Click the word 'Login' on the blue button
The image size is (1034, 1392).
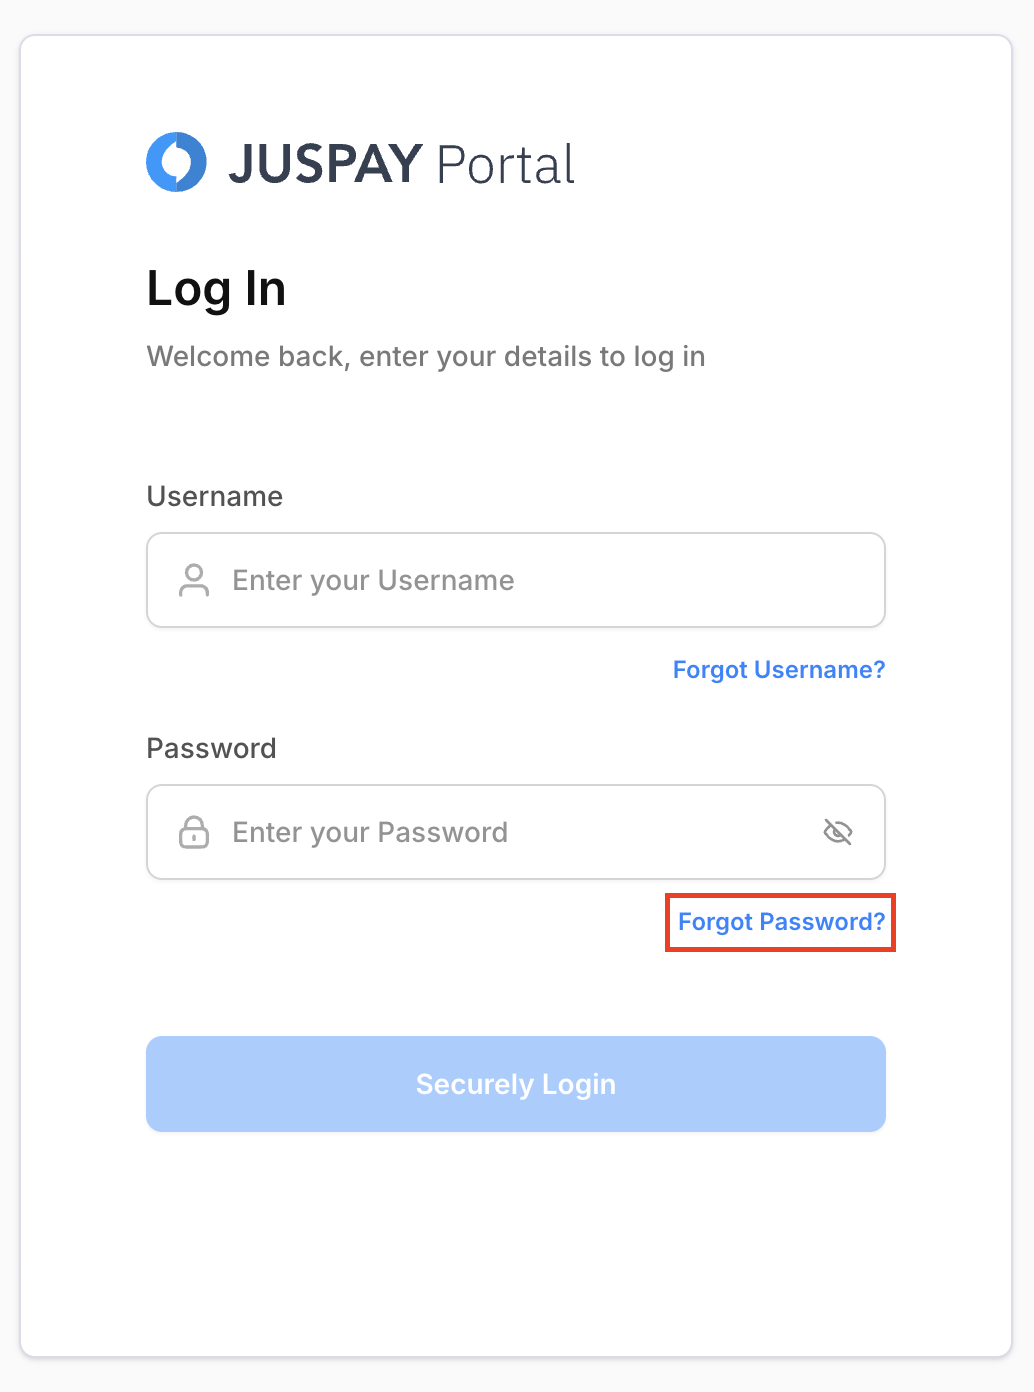(x=579, y=1085)
